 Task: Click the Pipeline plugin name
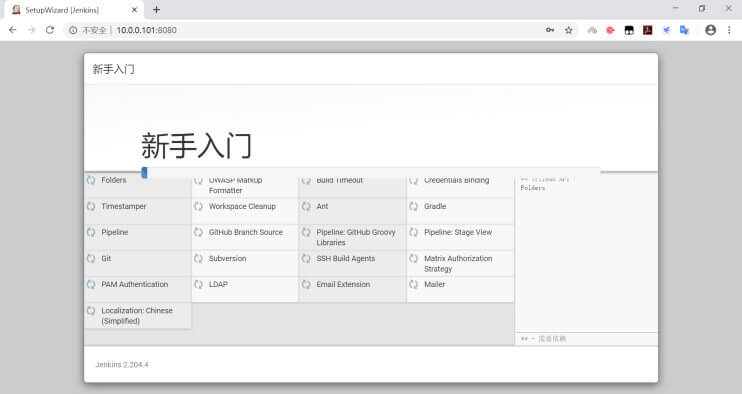[115, 232]
